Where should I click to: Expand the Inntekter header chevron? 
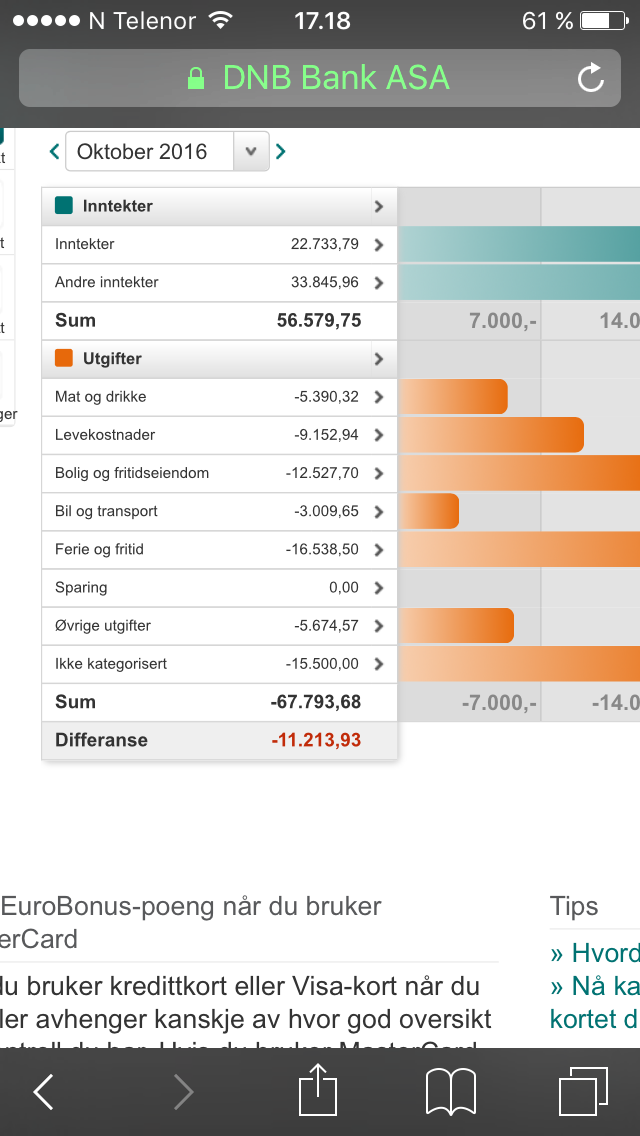coord(378,206)
